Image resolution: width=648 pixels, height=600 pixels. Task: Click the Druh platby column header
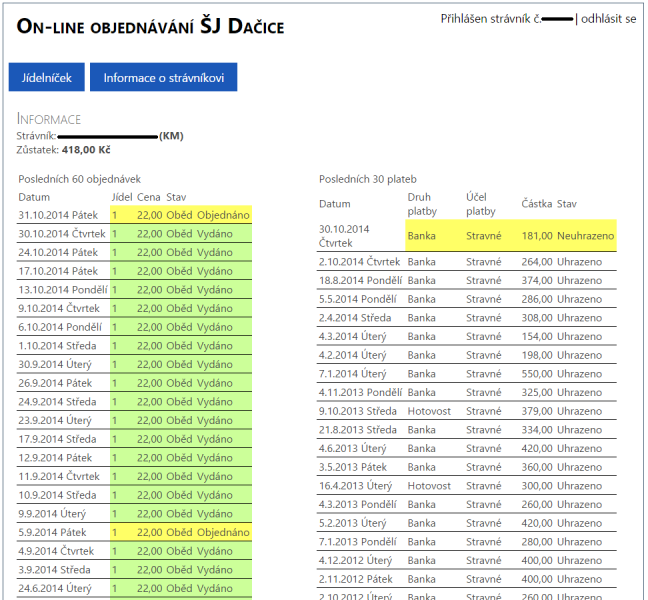pyautogui.click(x=423, y=204)
